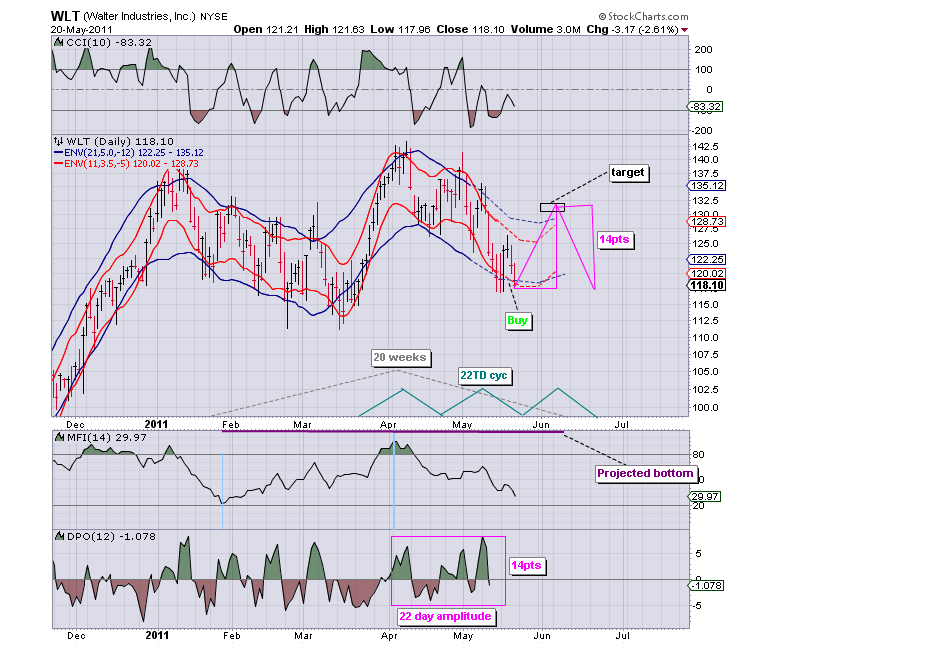Screen dimensions: 929x664
Task: Click the red down arrow beside Chg
Action: [684, 30]
